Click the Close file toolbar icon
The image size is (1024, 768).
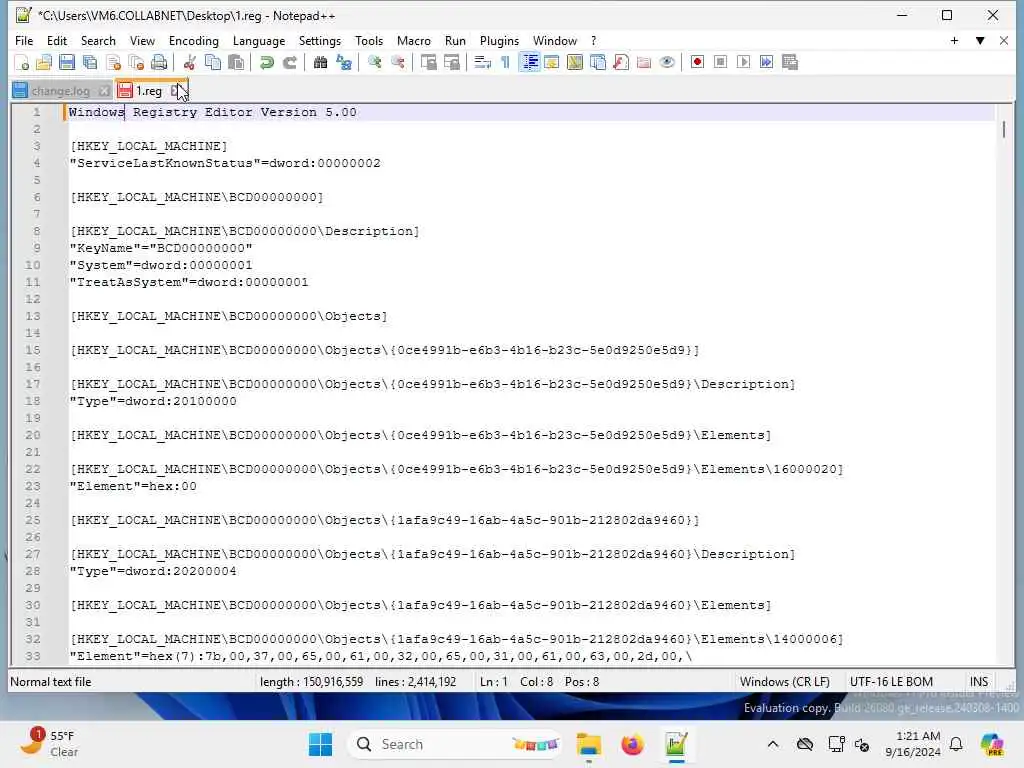click(x=113, y=62)
